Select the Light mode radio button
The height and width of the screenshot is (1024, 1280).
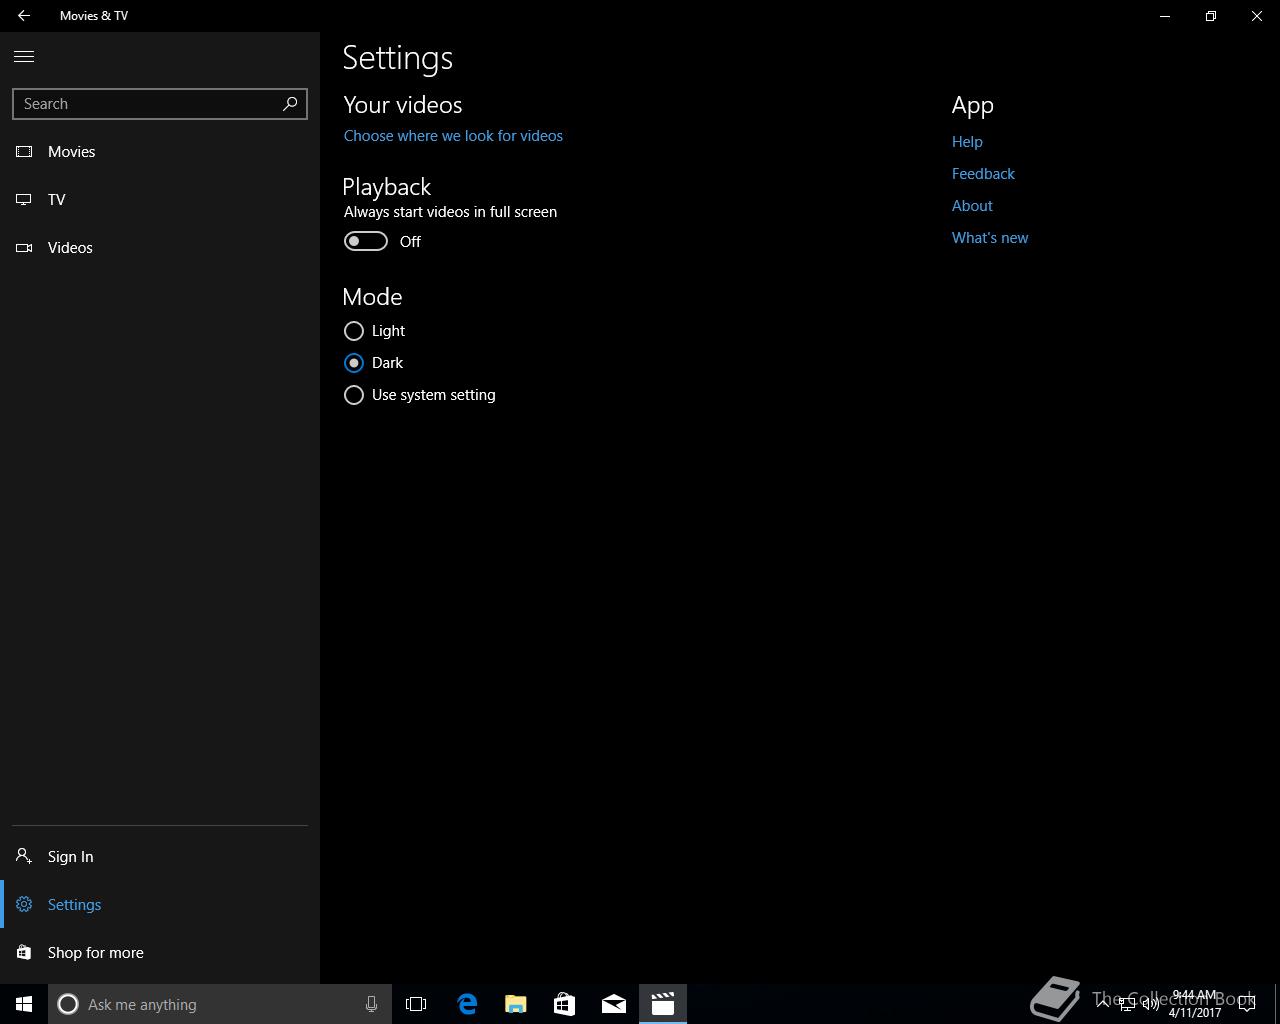[353, 331]
